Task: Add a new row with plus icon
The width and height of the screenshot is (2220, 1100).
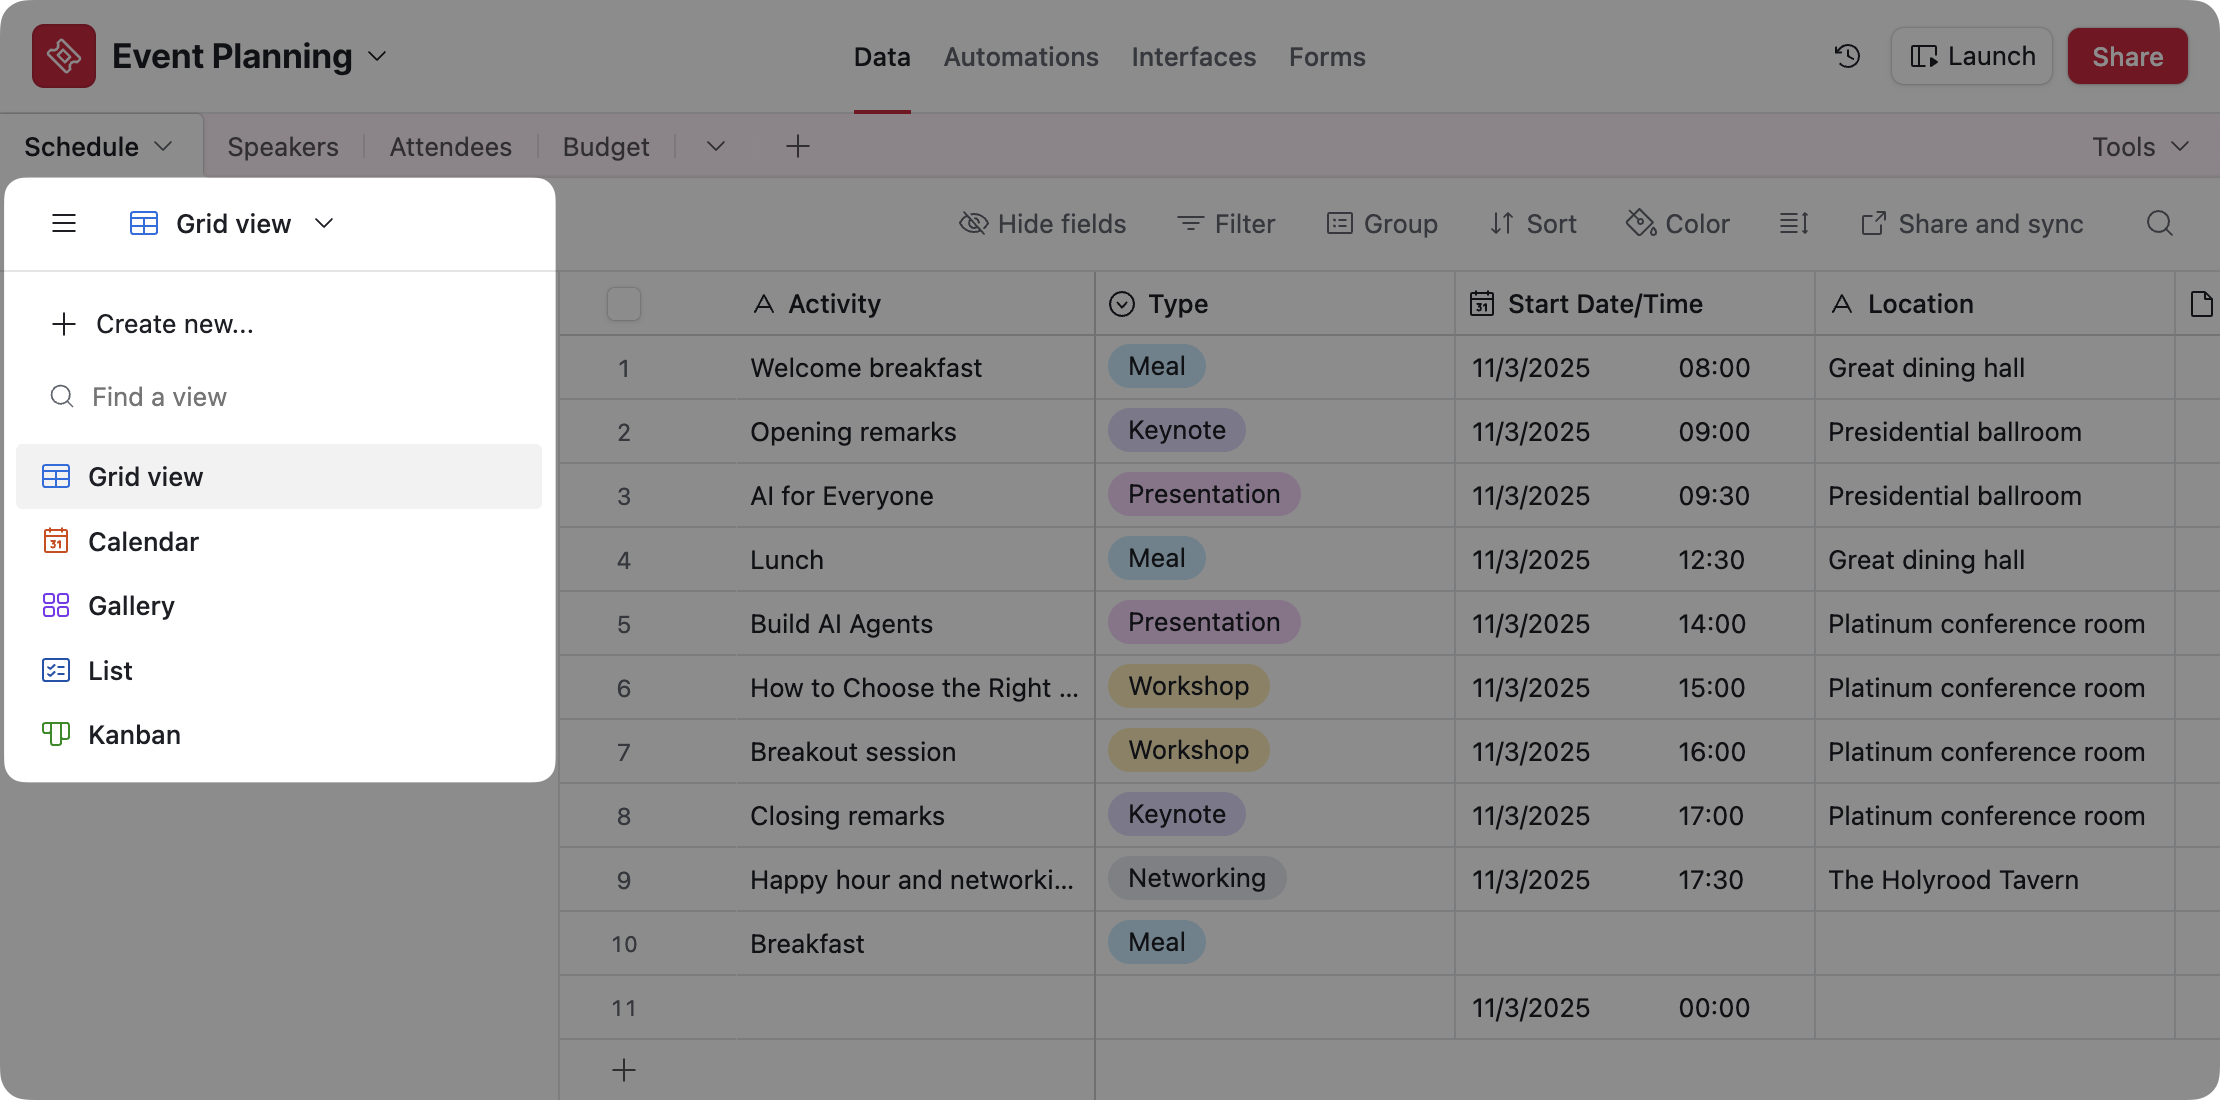Action: click(x=624, y=1070)
